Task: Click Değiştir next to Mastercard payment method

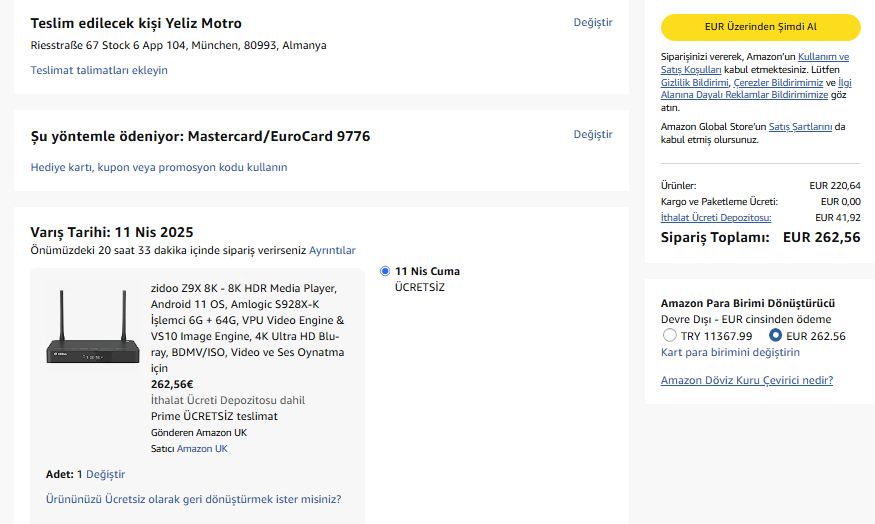Action: [593, 134]
